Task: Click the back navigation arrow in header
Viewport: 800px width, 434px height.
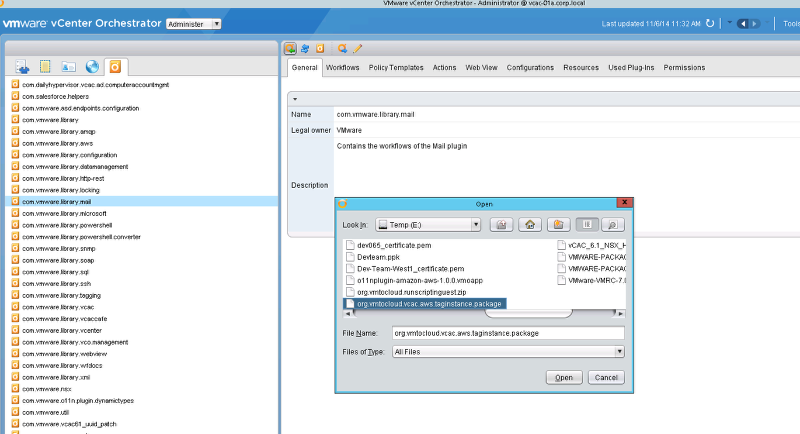Action: (x=743, y=23)
